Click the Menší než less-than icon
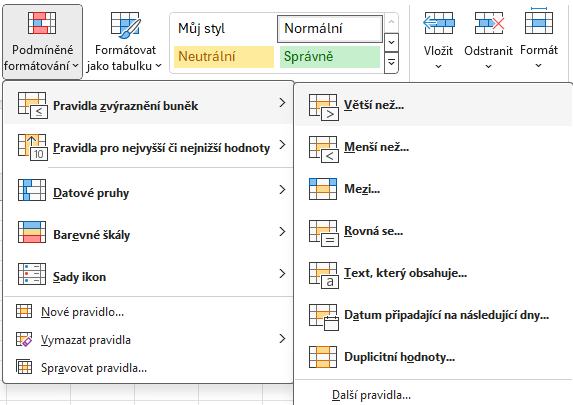Viewport: 573px width, 405px height. click(x=324, y=149)
